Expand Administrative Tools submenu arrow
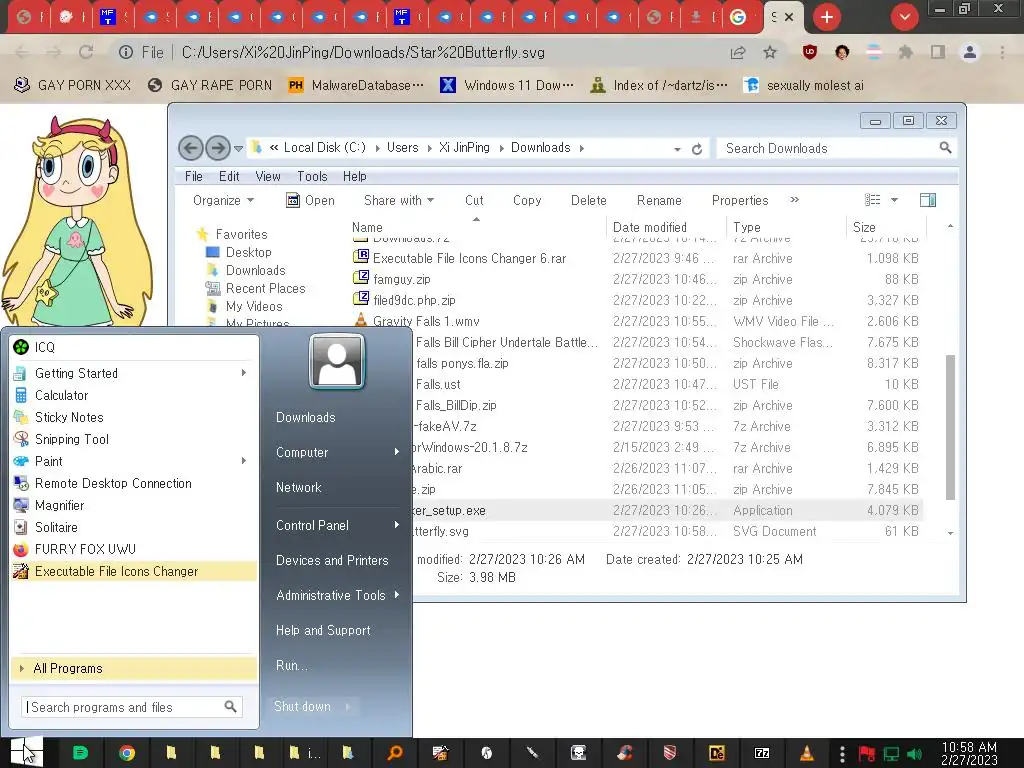 396,595
